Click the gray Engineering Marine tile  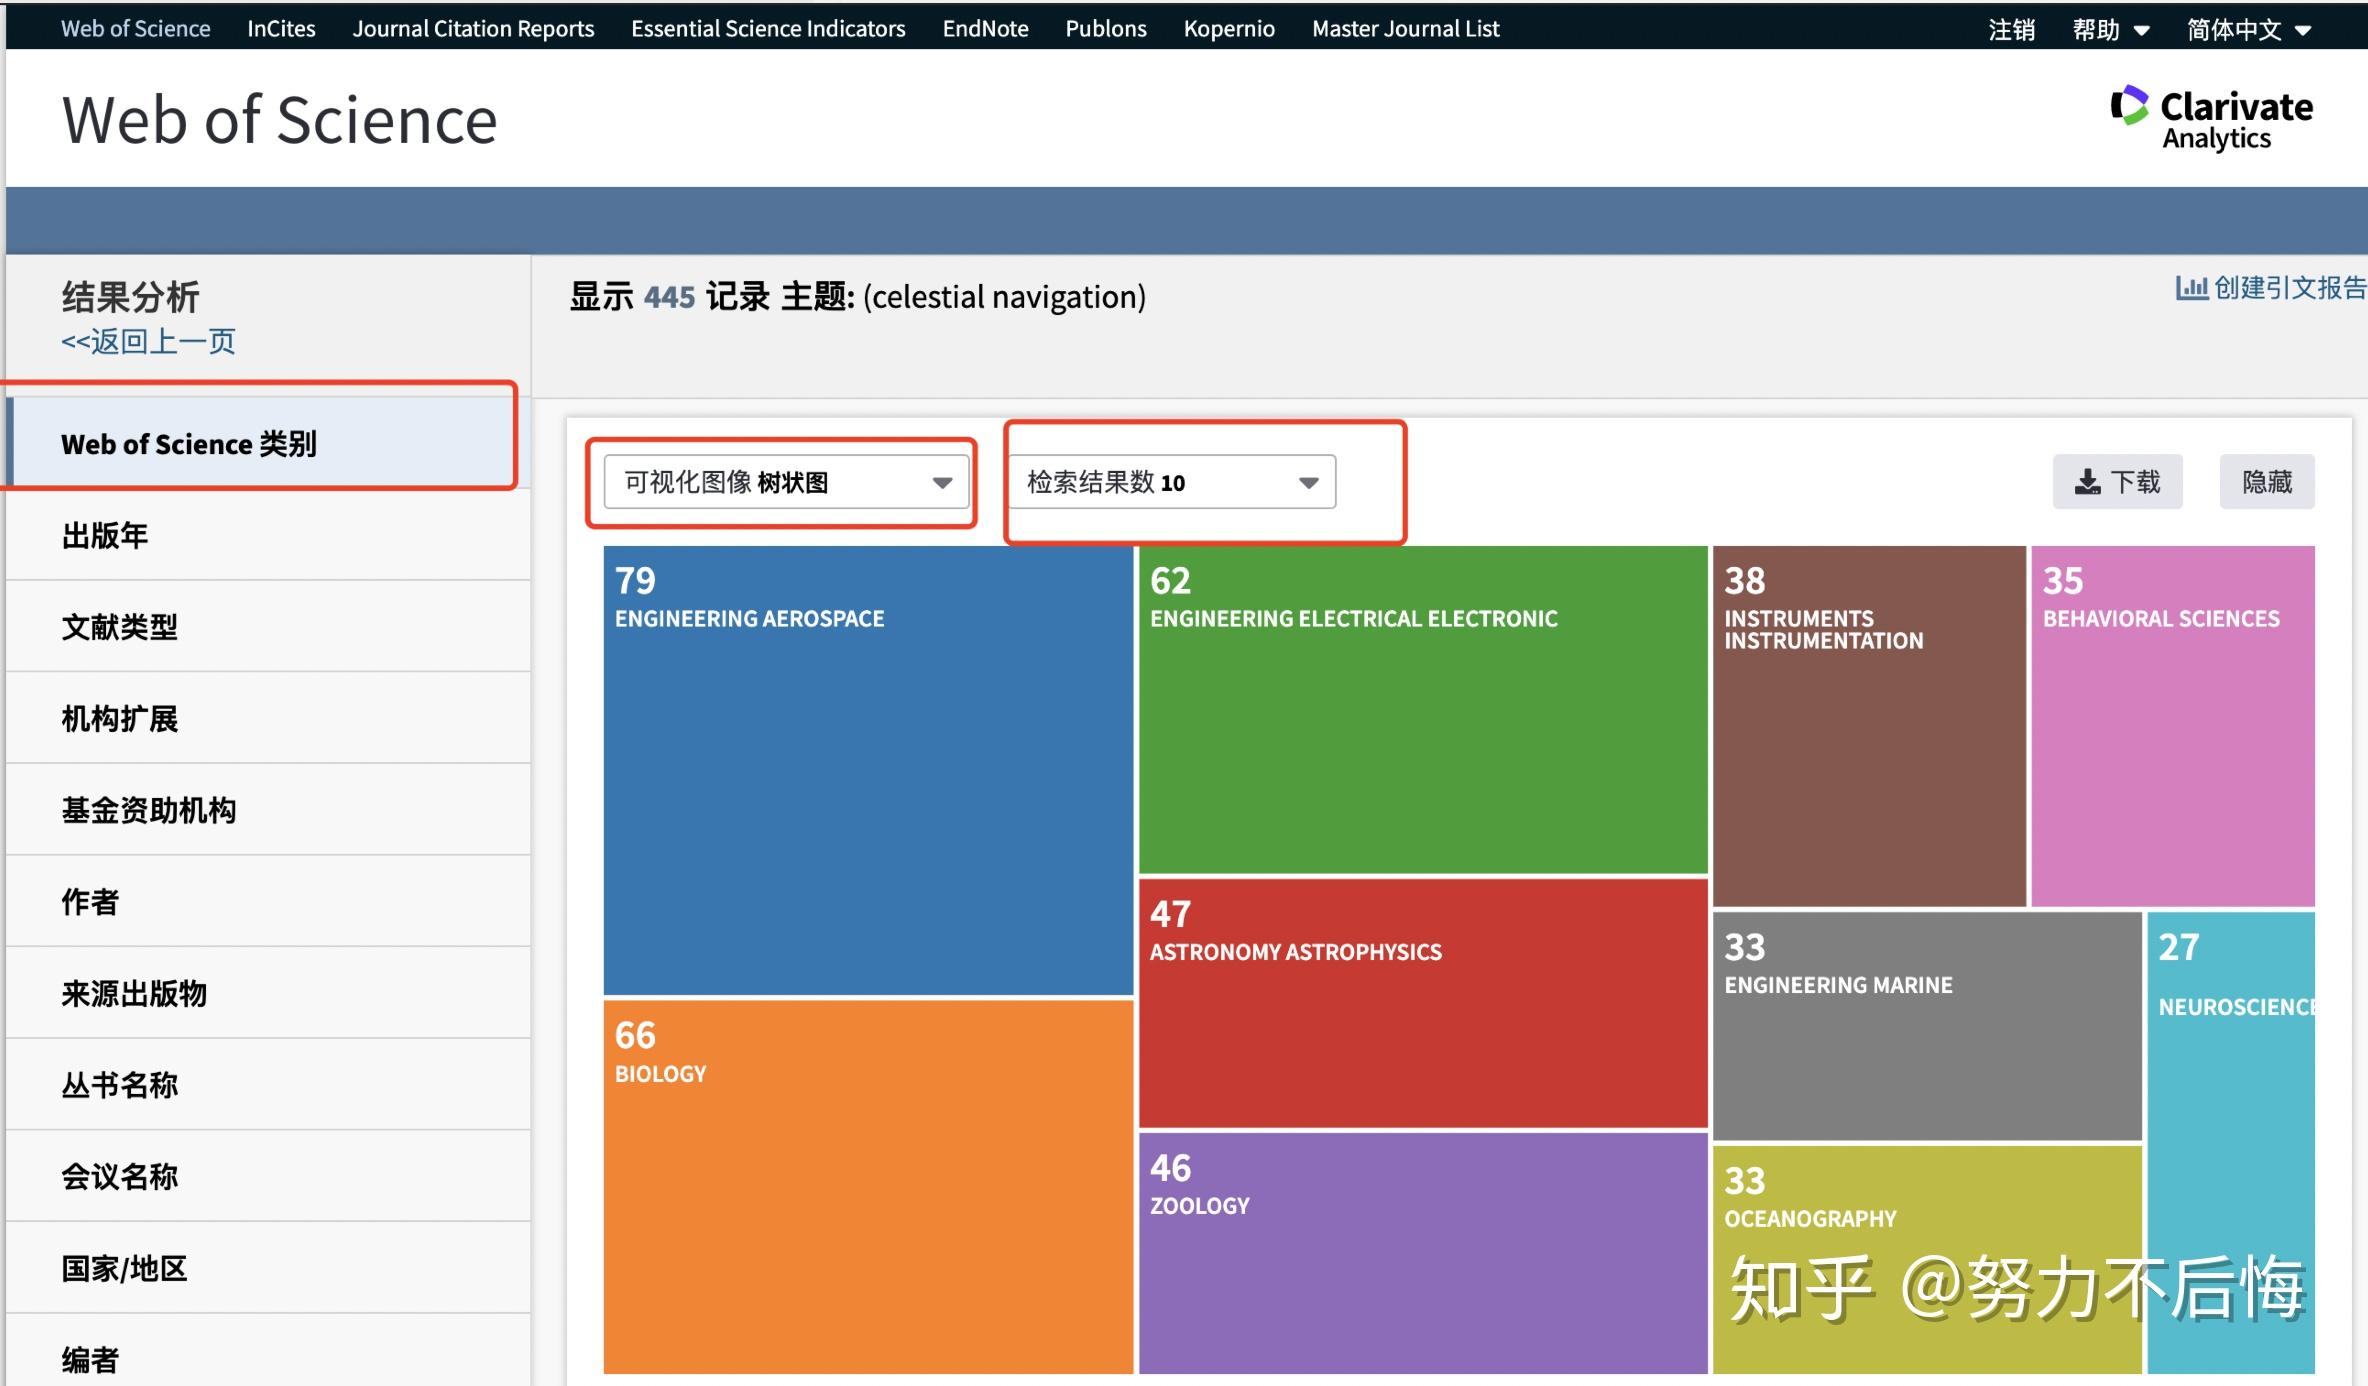coord(1927,1026)
